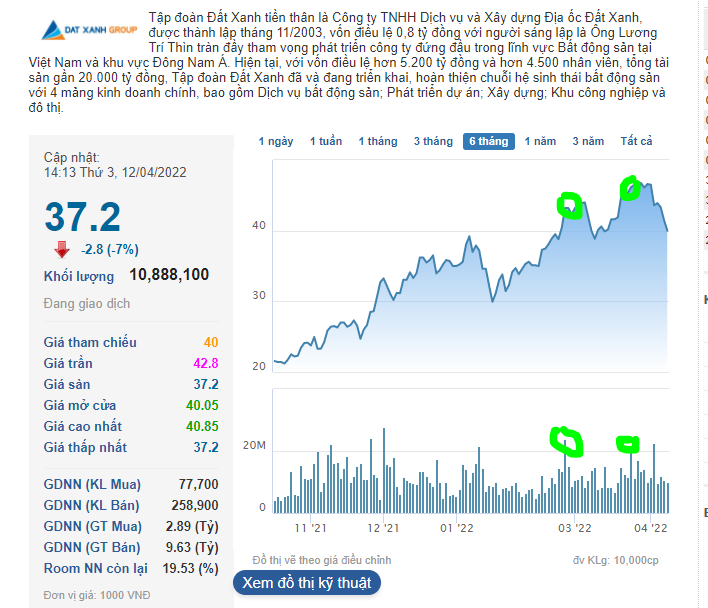708x608 pixels.
Task: Switch chart to 1 tháng range
Action: 377,141
